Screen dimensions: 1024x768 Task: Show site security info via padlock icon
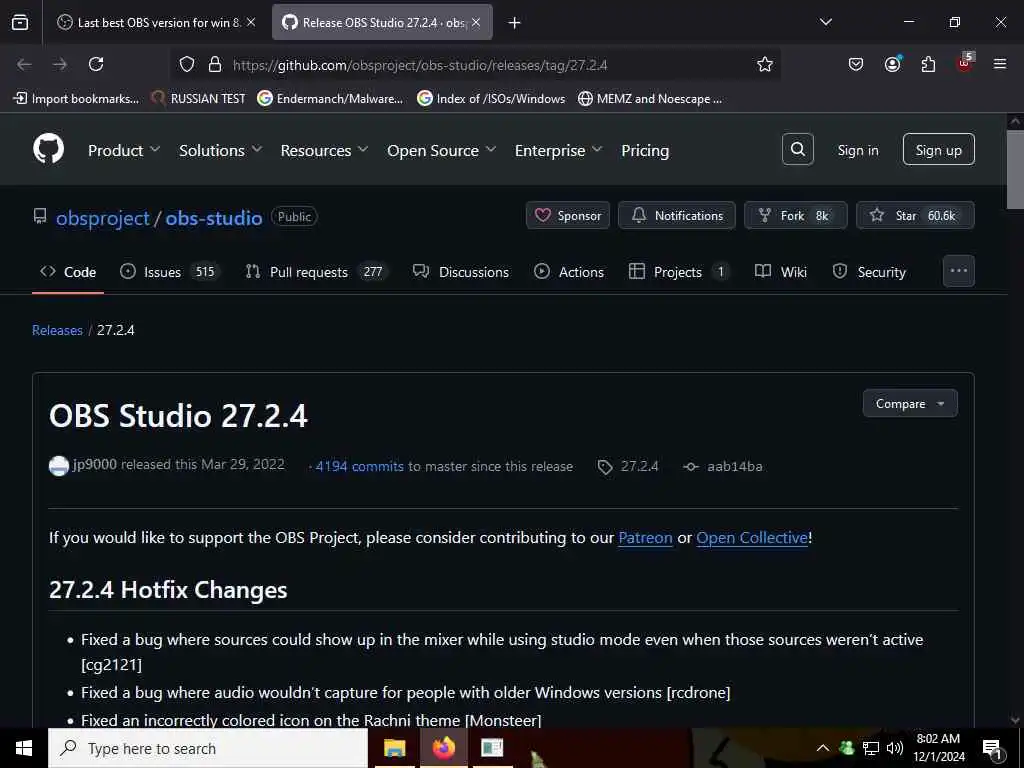click(214, 64)
